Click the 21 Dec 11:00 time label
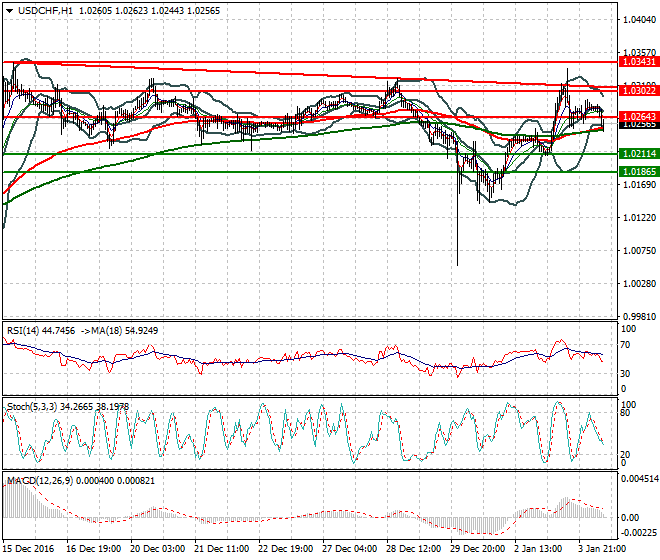 click(221, 549)
